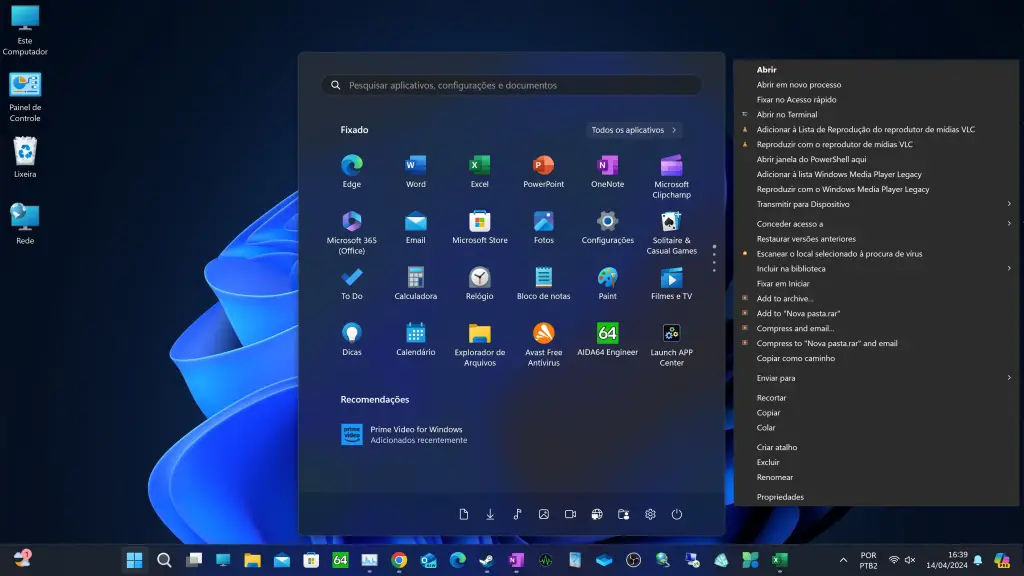The image size is (1024, 576).
Task: Open Configurações from pinned apps
Action: pyautogui.click(x=607, y=227)
